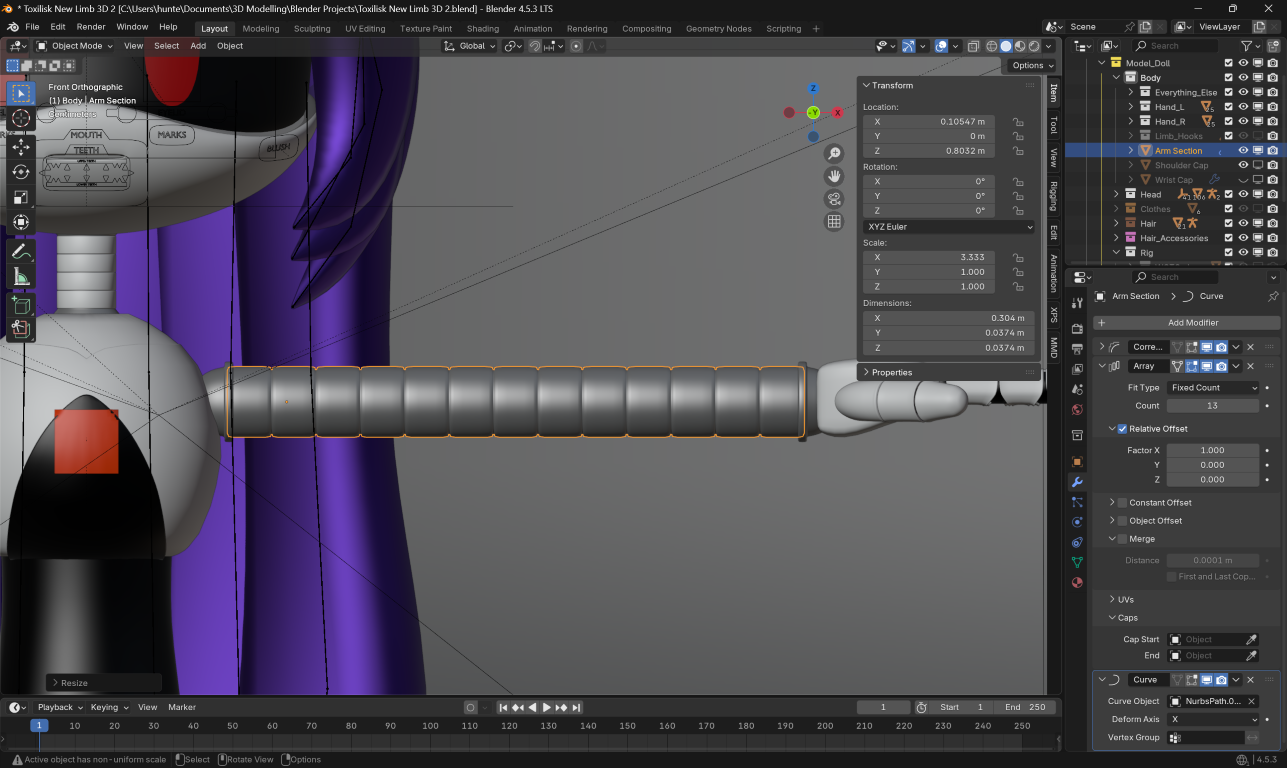The height and width of the screenshot is (768, 1287).
Task: Select the 3D Cursor tool
Action: (21, 119)
